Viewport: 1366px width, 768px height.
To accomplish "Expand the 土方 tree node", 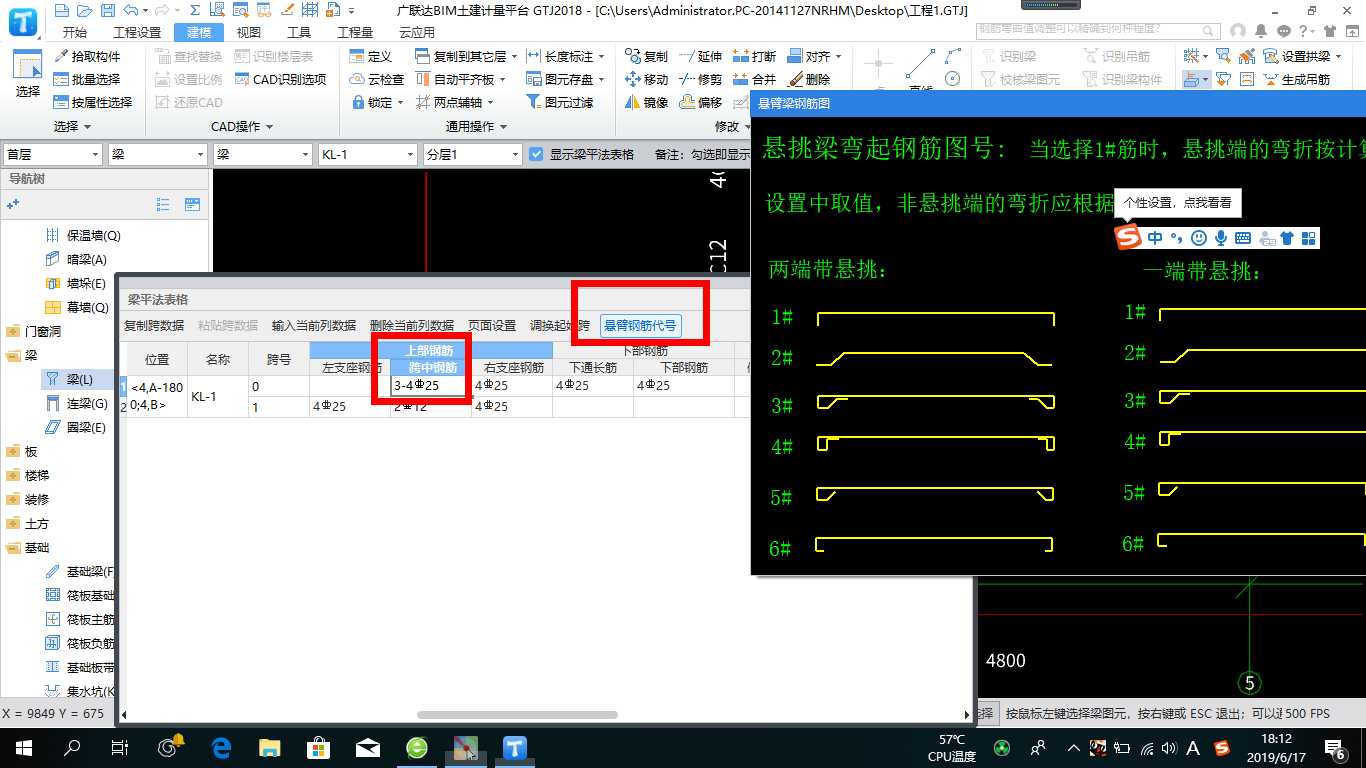I will [x=12, y=523].
